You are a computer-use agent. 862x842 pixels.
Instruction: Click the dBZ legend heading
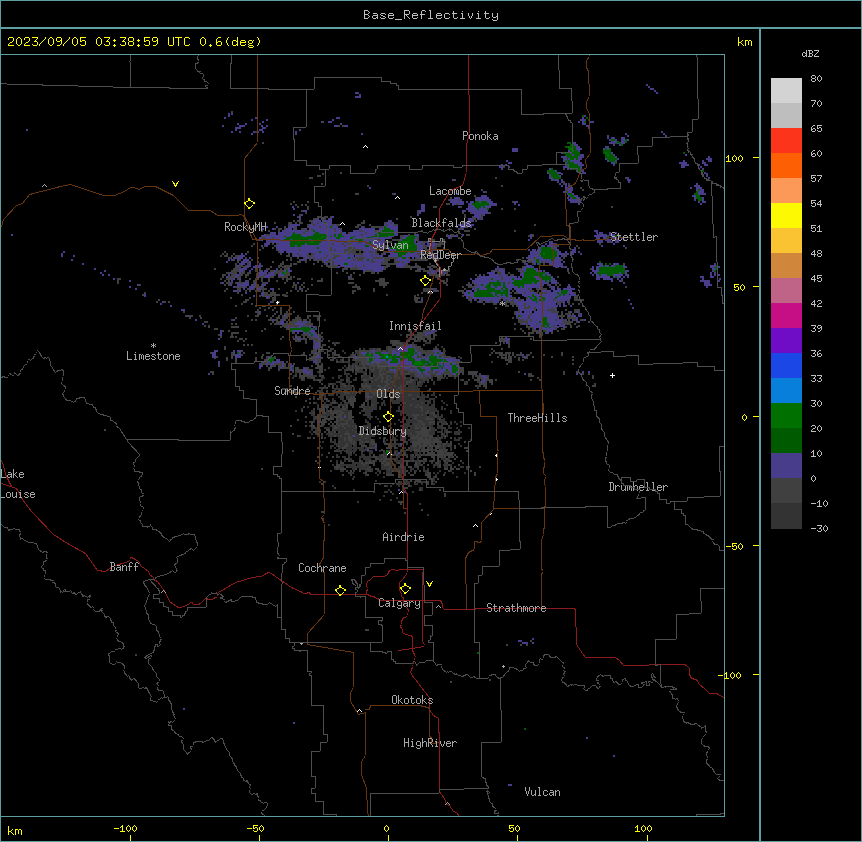[x=810, y=53]
